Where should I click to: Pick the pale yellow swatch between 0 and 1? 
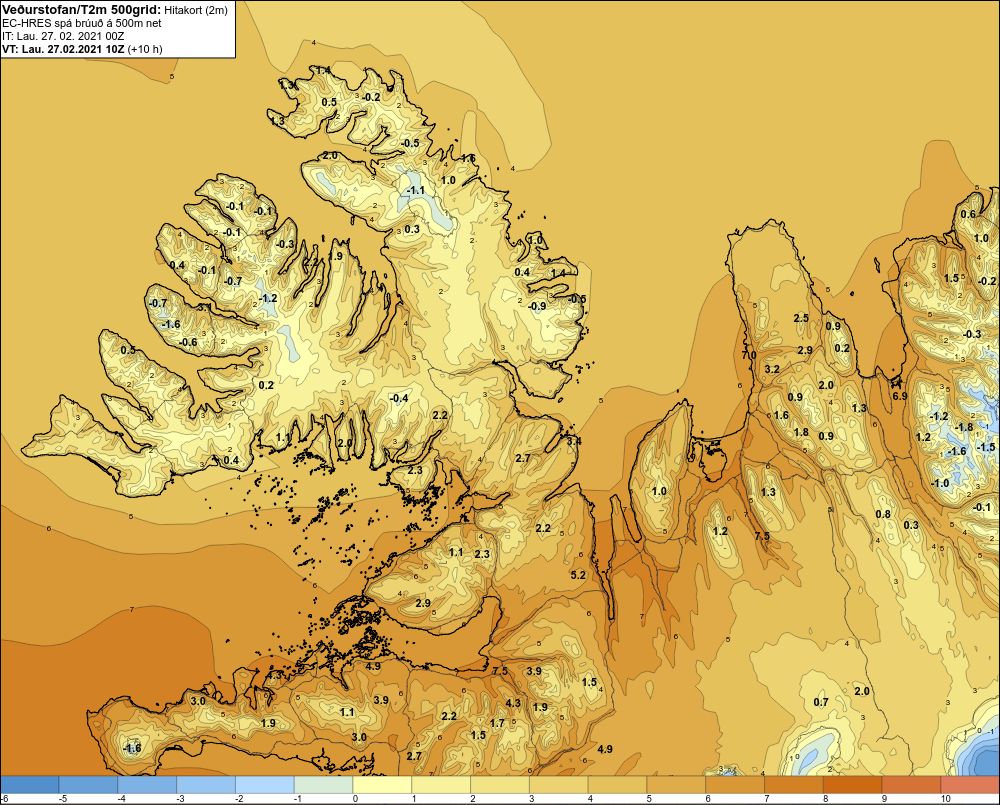tap(383, 784)
